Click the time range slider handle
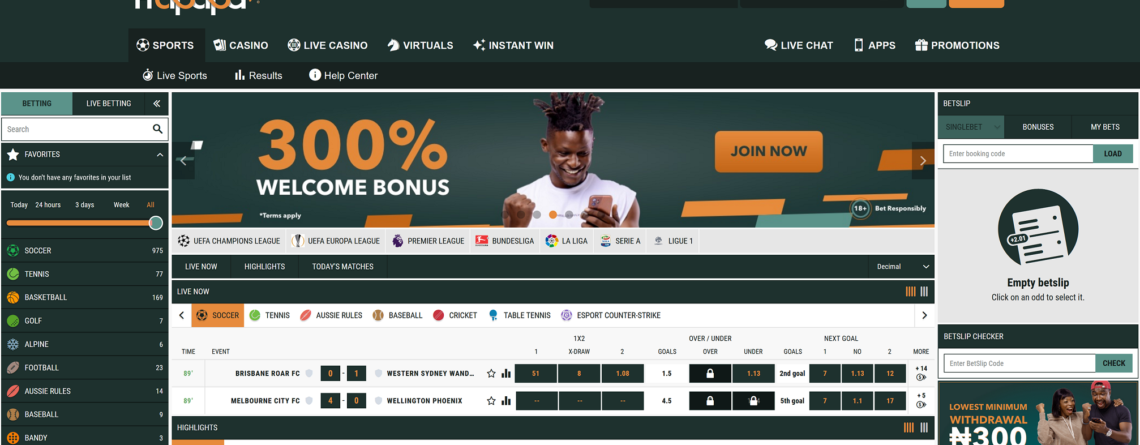This screenshot has width=1140, height=445. pyautogui.click(x=156, y=223)
